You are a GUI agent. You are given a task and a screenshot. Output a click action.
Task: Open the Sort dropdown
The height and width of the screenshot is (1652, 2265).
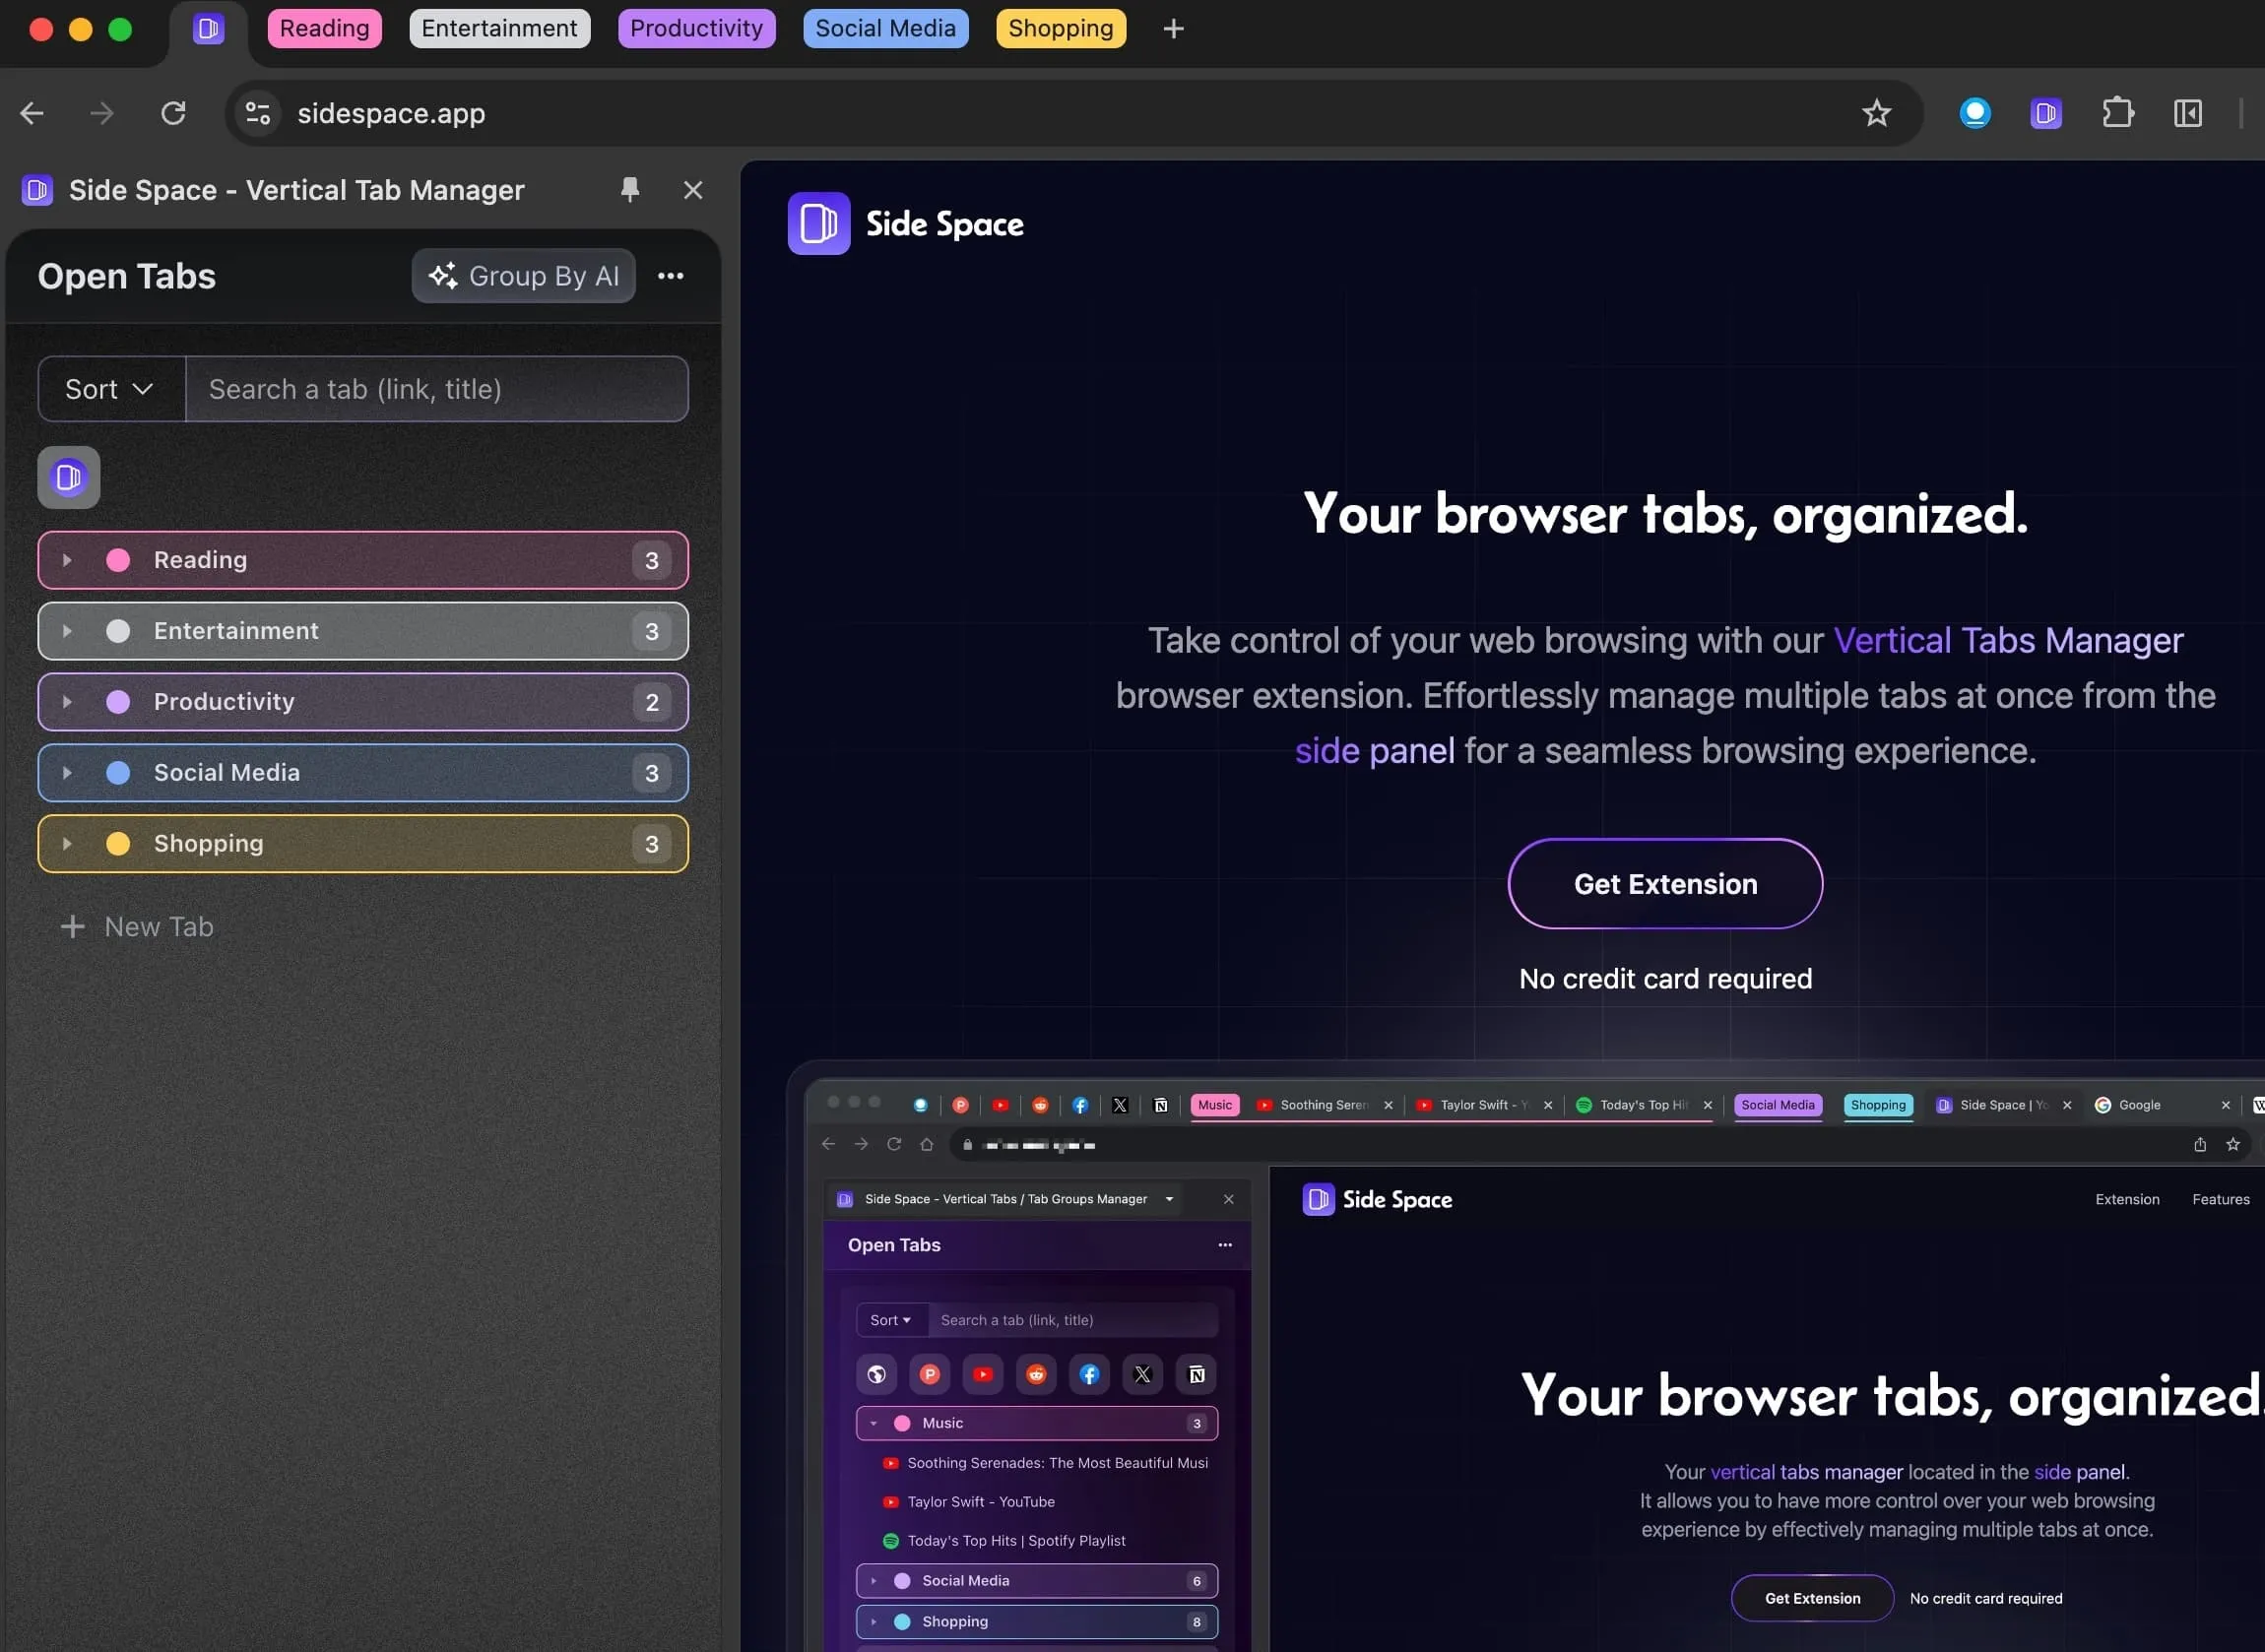pyautogui.click(x=110, y=389)
